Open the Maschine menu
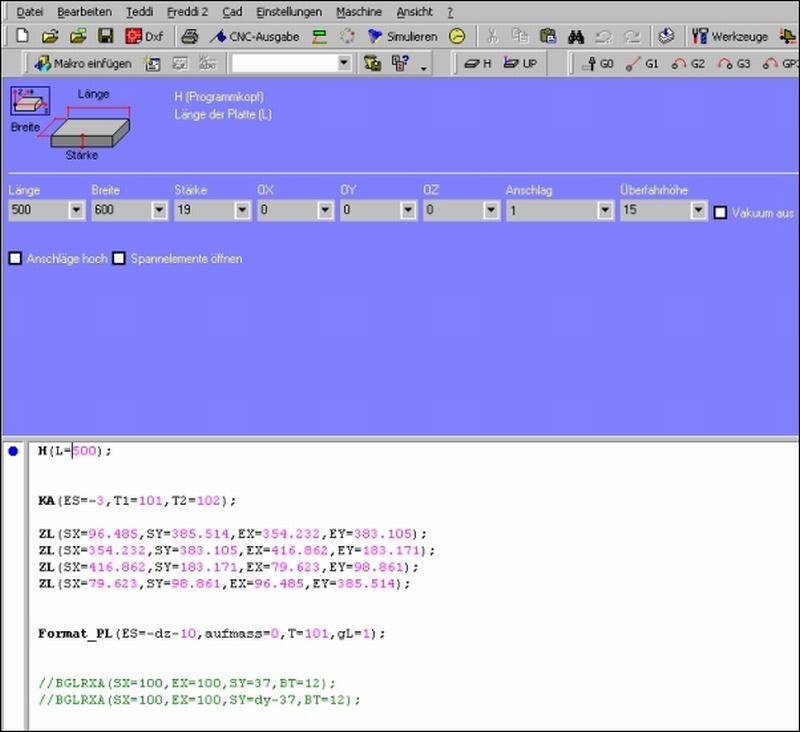This screenshot has width=800, height=732. (x=359, y=12)
